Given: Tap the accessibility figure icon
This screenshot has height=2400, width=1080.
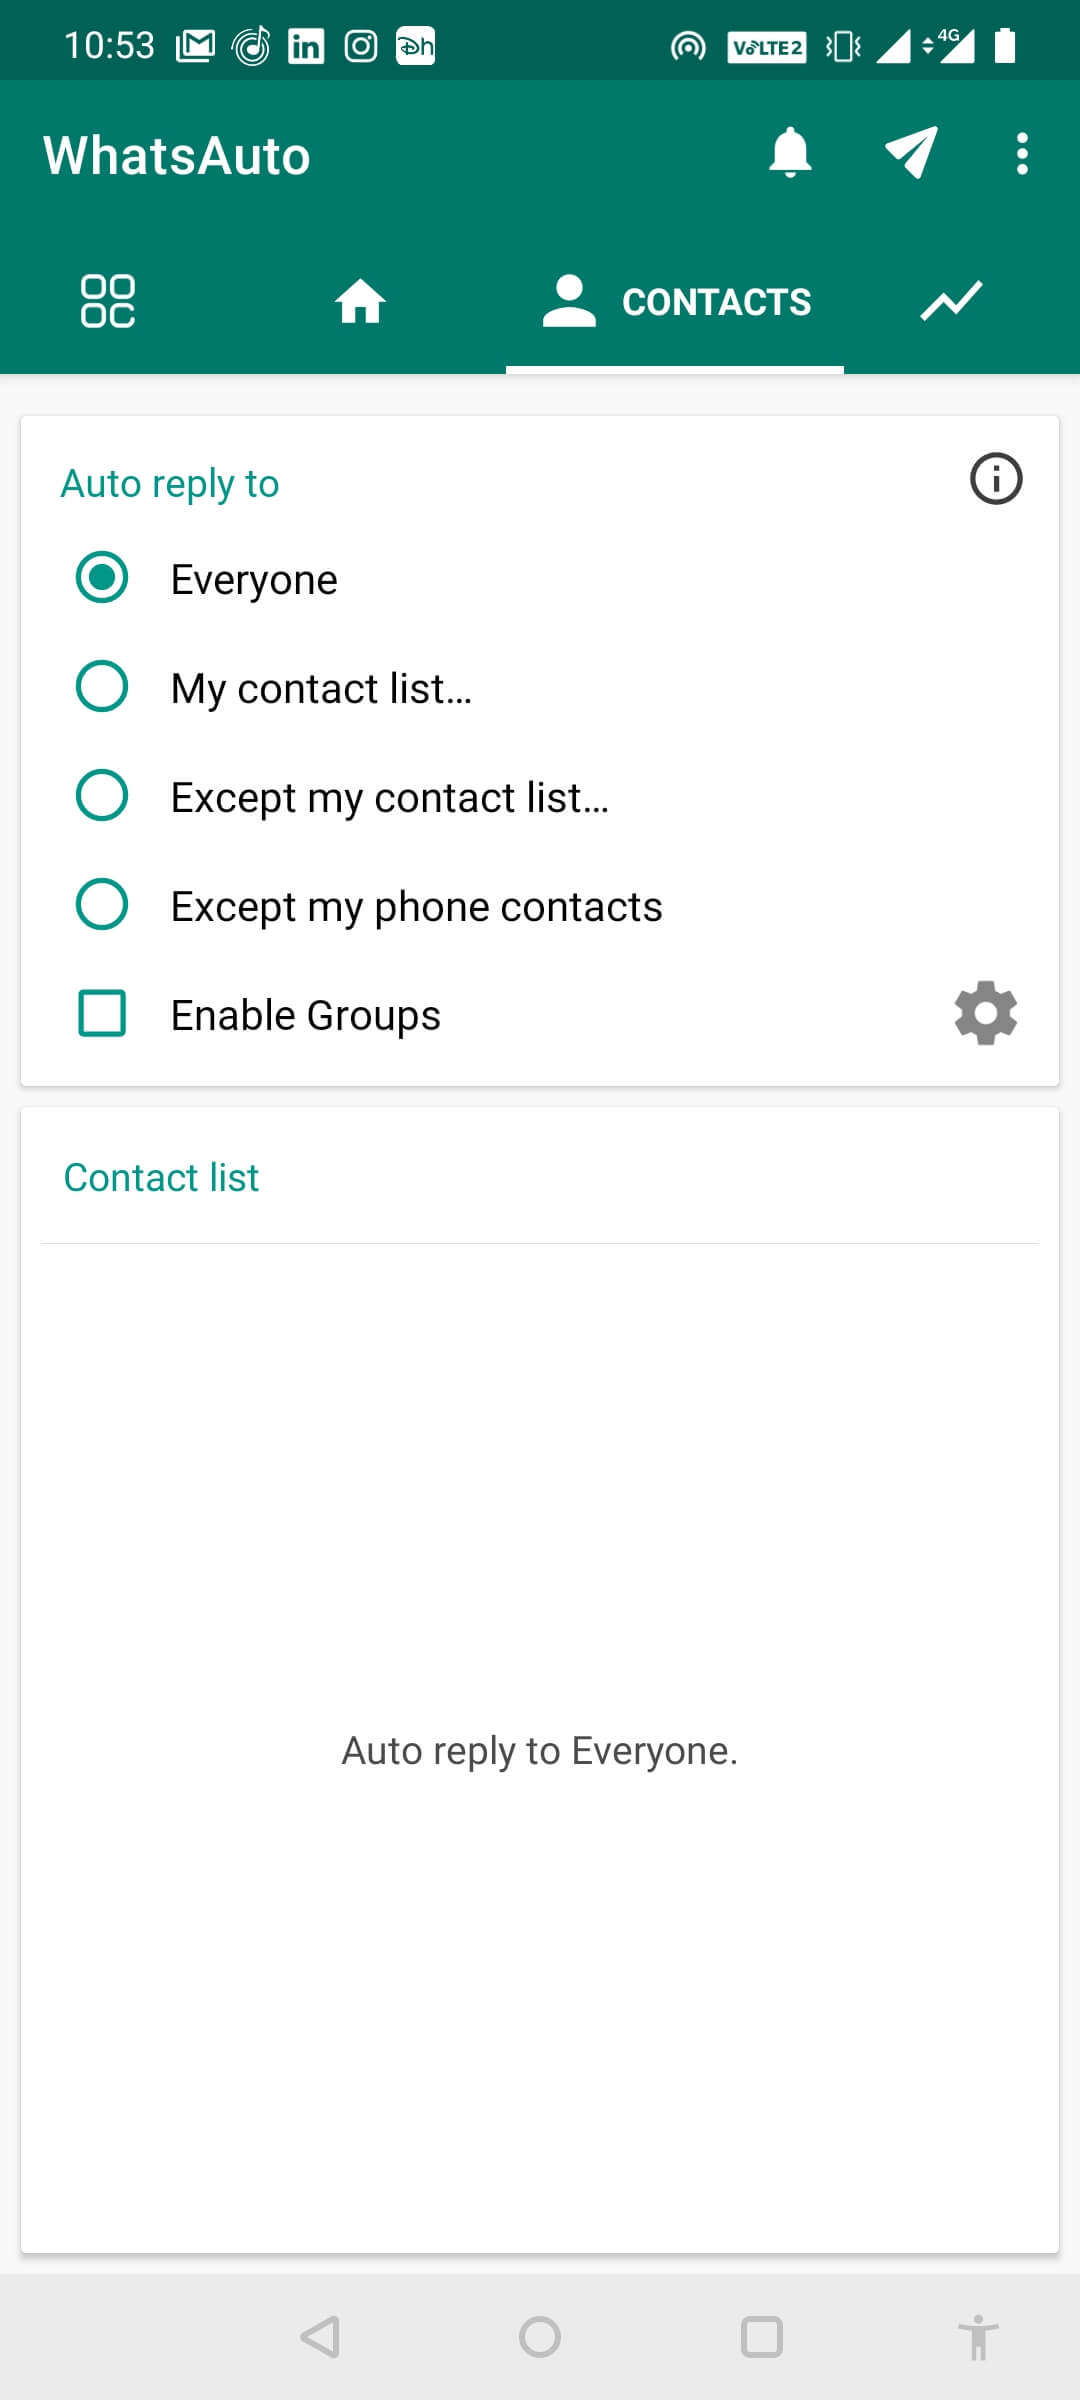Looking at the screenshot, I should pos(978,2337).
